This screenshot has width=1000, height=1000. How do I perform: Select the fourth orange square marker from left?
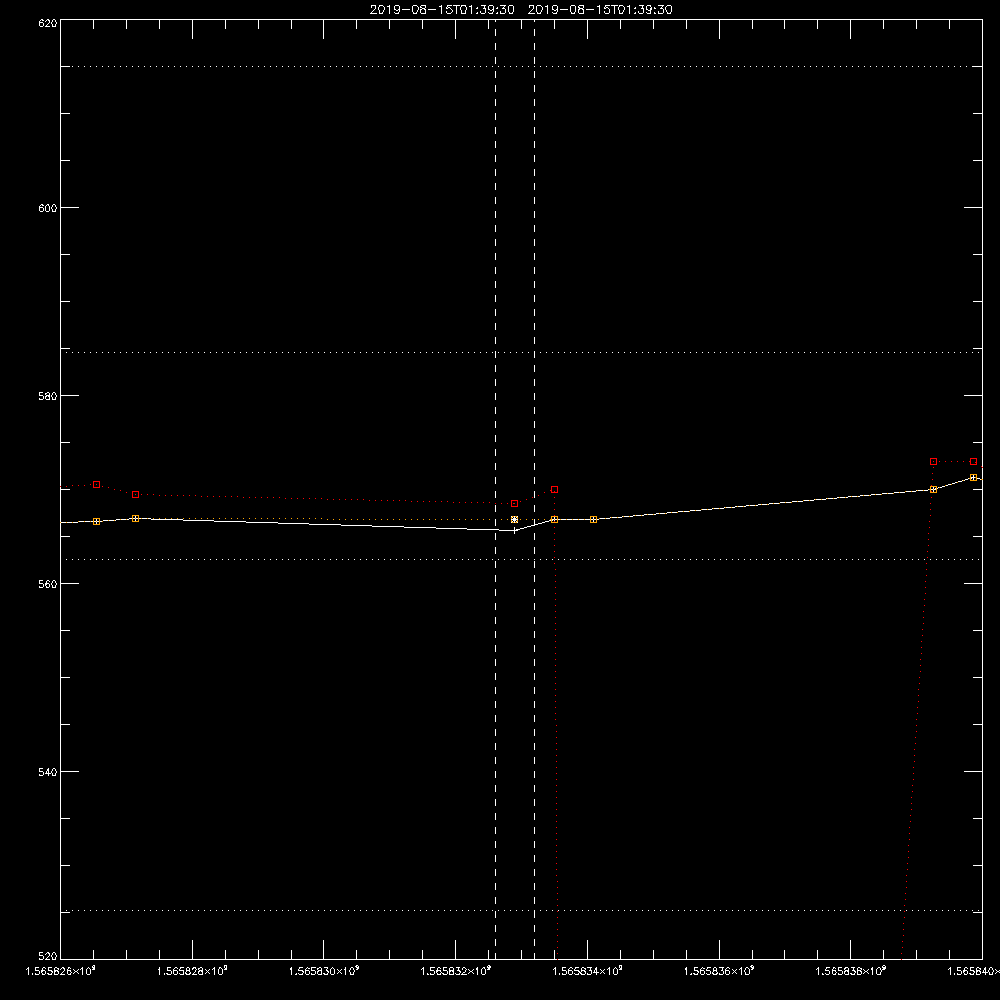pos(594,520)
